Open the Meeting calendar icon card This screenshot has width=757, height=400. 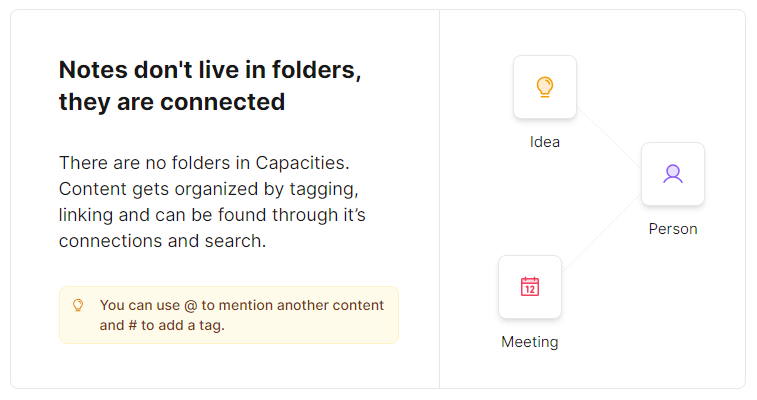[x=530, y=287]
